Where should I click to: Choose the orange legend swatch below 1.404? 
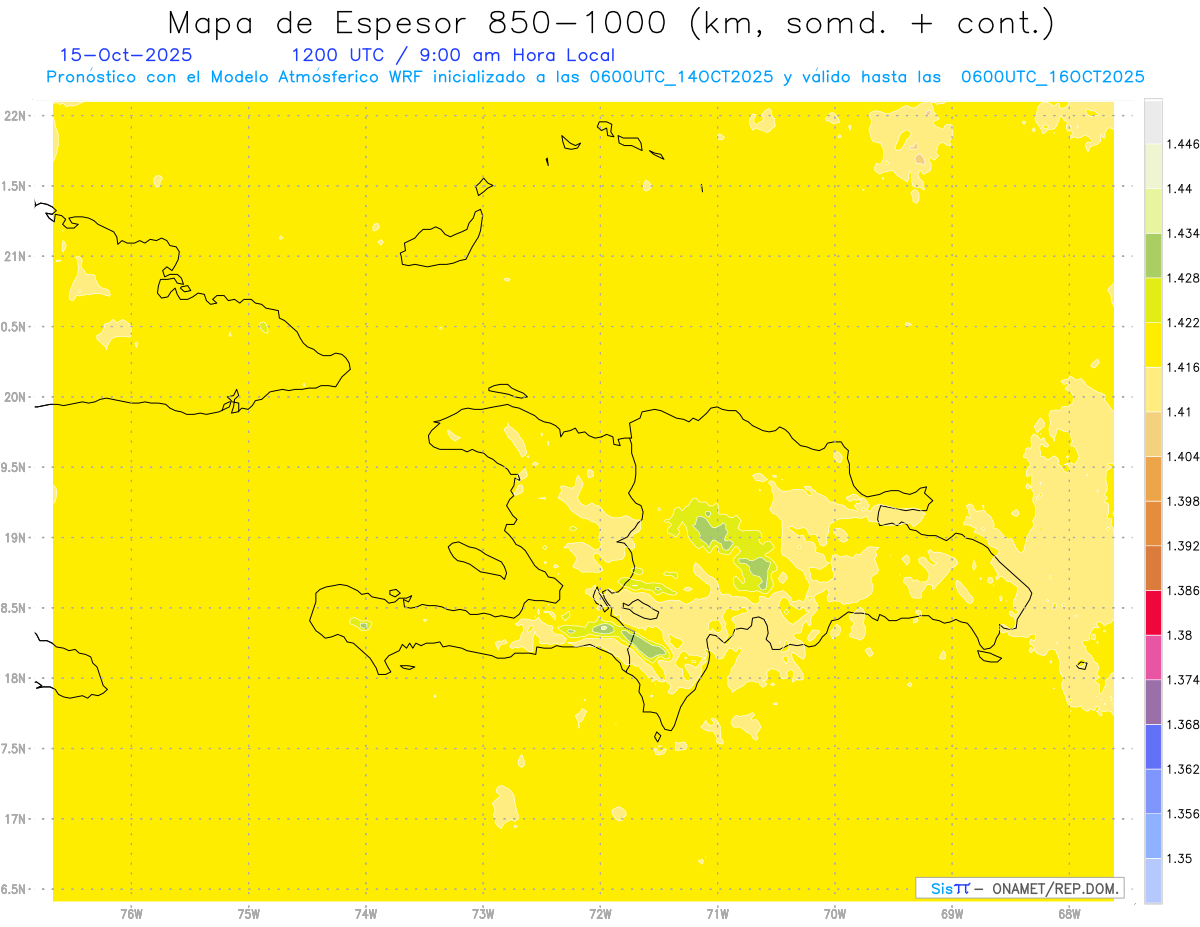[1153, 478]
